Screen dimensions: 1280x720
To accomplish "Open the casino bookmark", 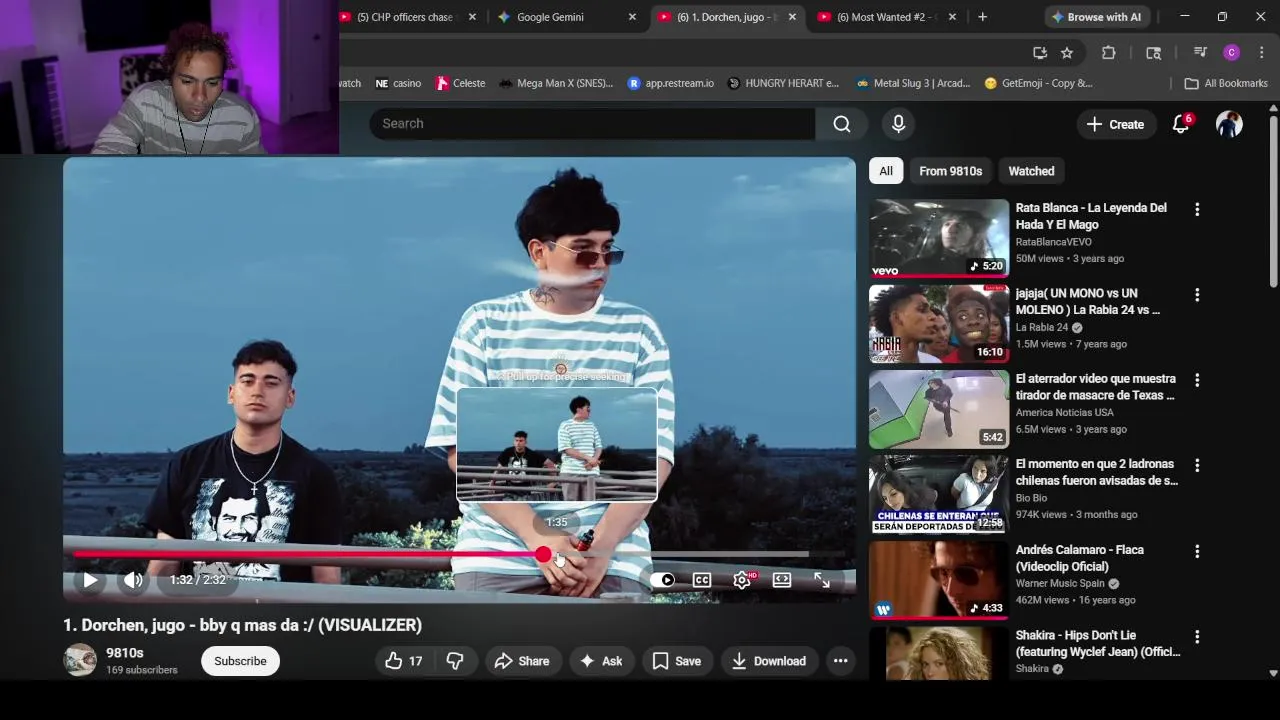I will click(398, 83).
